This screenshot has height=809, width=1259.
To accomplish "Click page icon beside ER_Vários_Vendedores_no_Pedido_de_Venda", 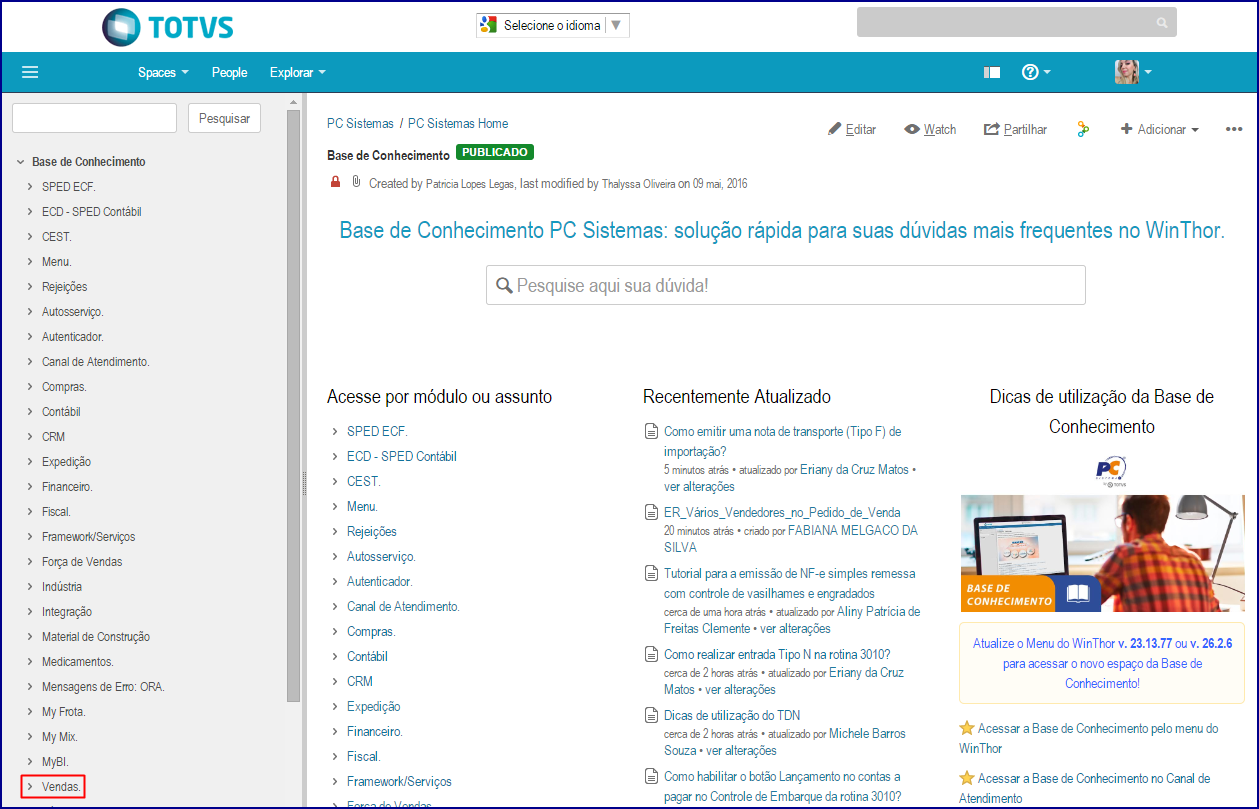I will click(x=651, y=513).
